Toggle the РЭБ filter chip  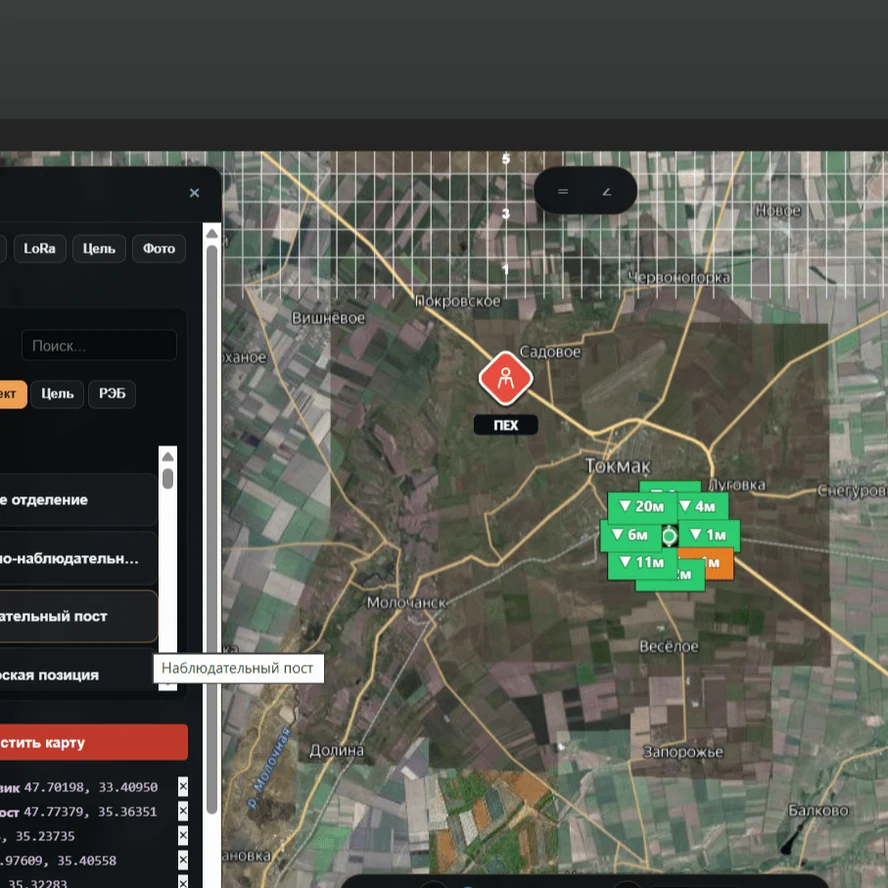[x=112, y=394]
